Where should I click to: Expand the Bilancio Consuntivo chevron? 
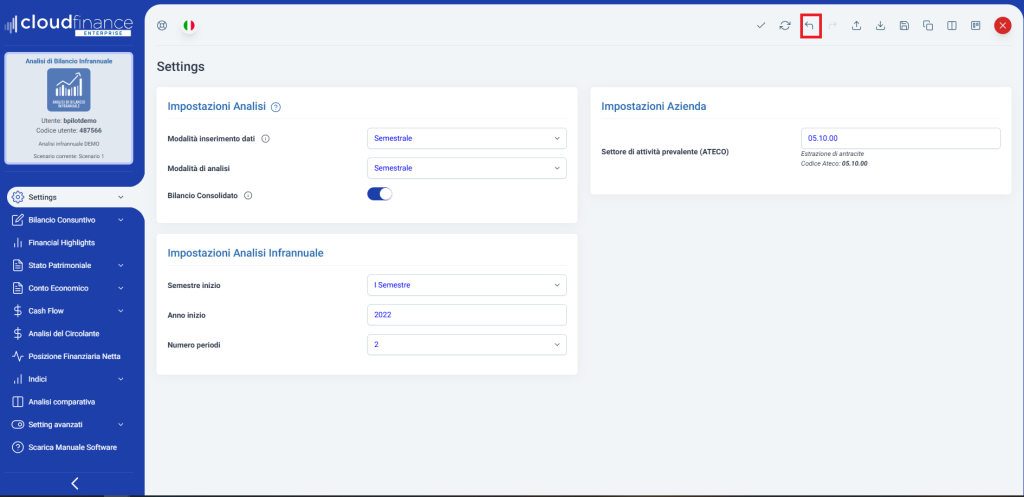(121, 220)
